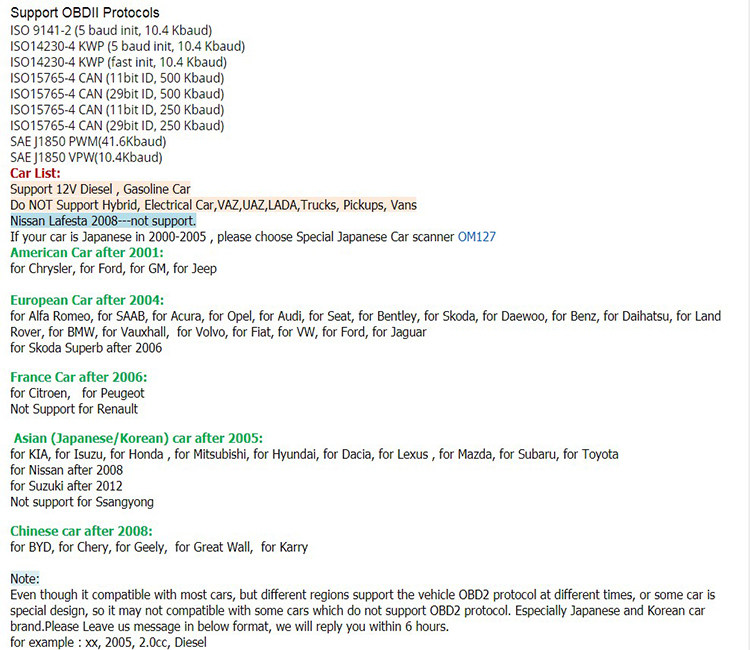Open the OM127 scanner link
The width and height of the screenshot is (750, 650).
pyautogui.click(x=476, y=237)
